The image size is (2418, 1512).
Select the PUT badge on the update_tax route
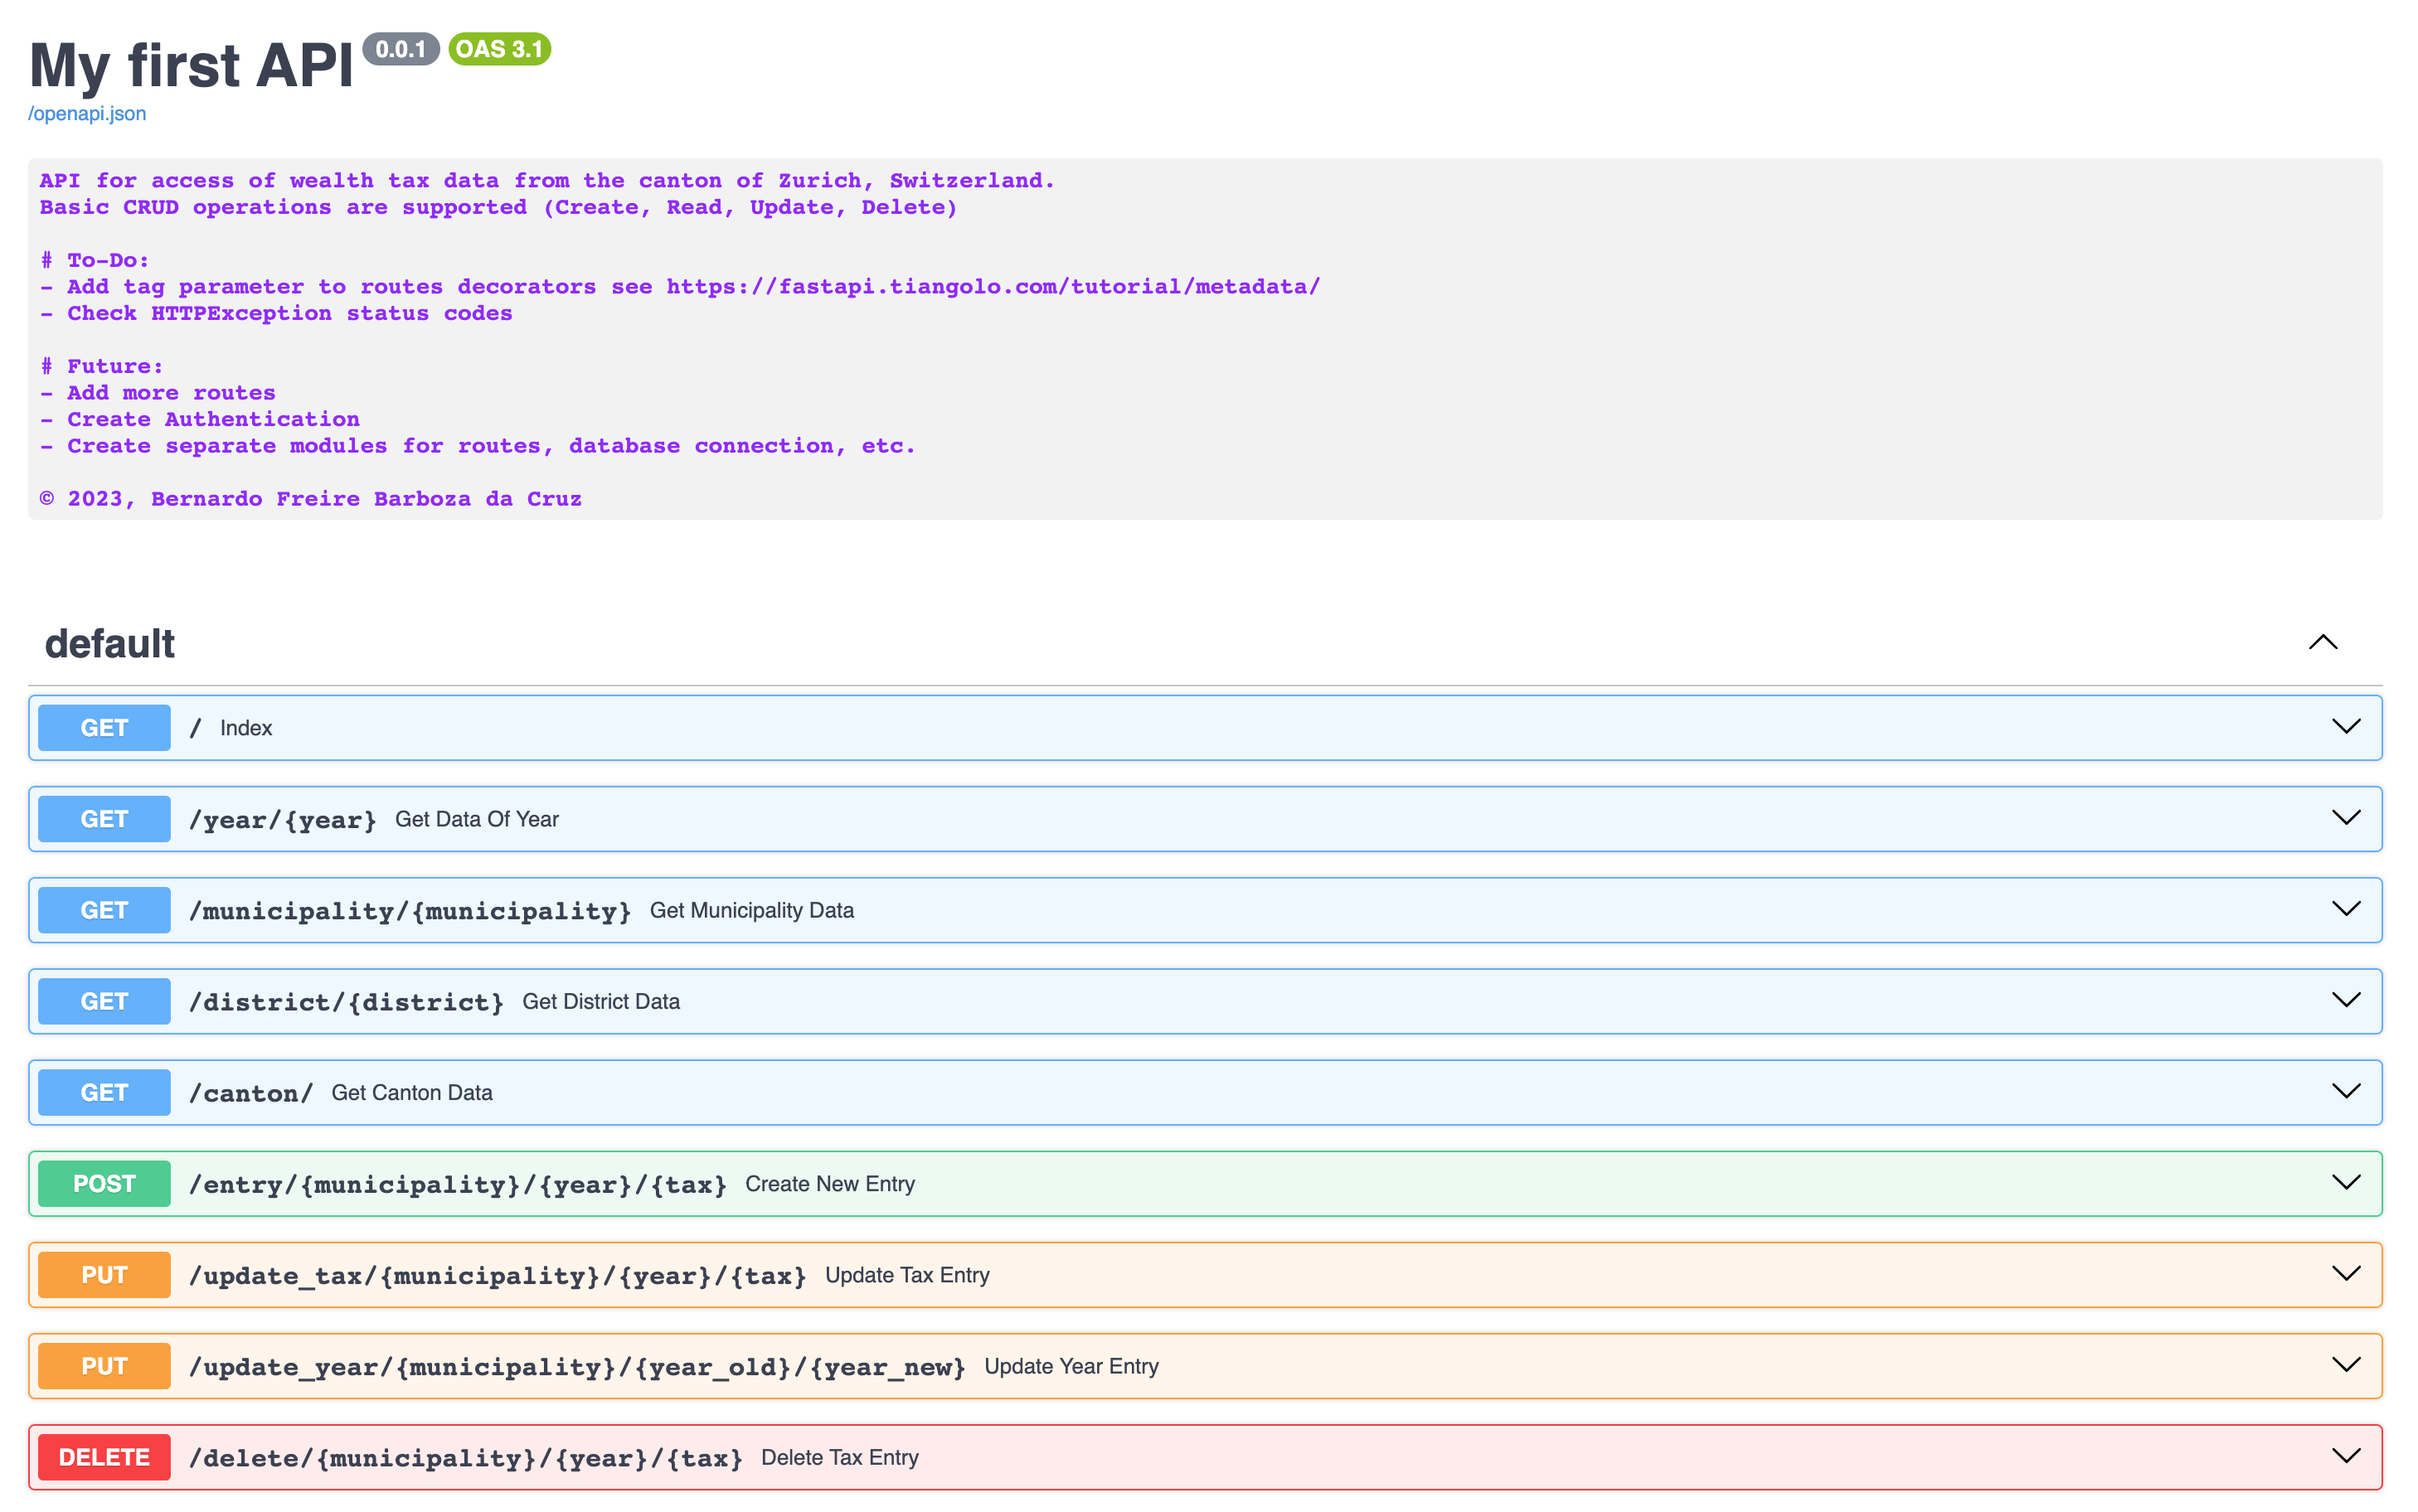click(x=103, y=1274)
